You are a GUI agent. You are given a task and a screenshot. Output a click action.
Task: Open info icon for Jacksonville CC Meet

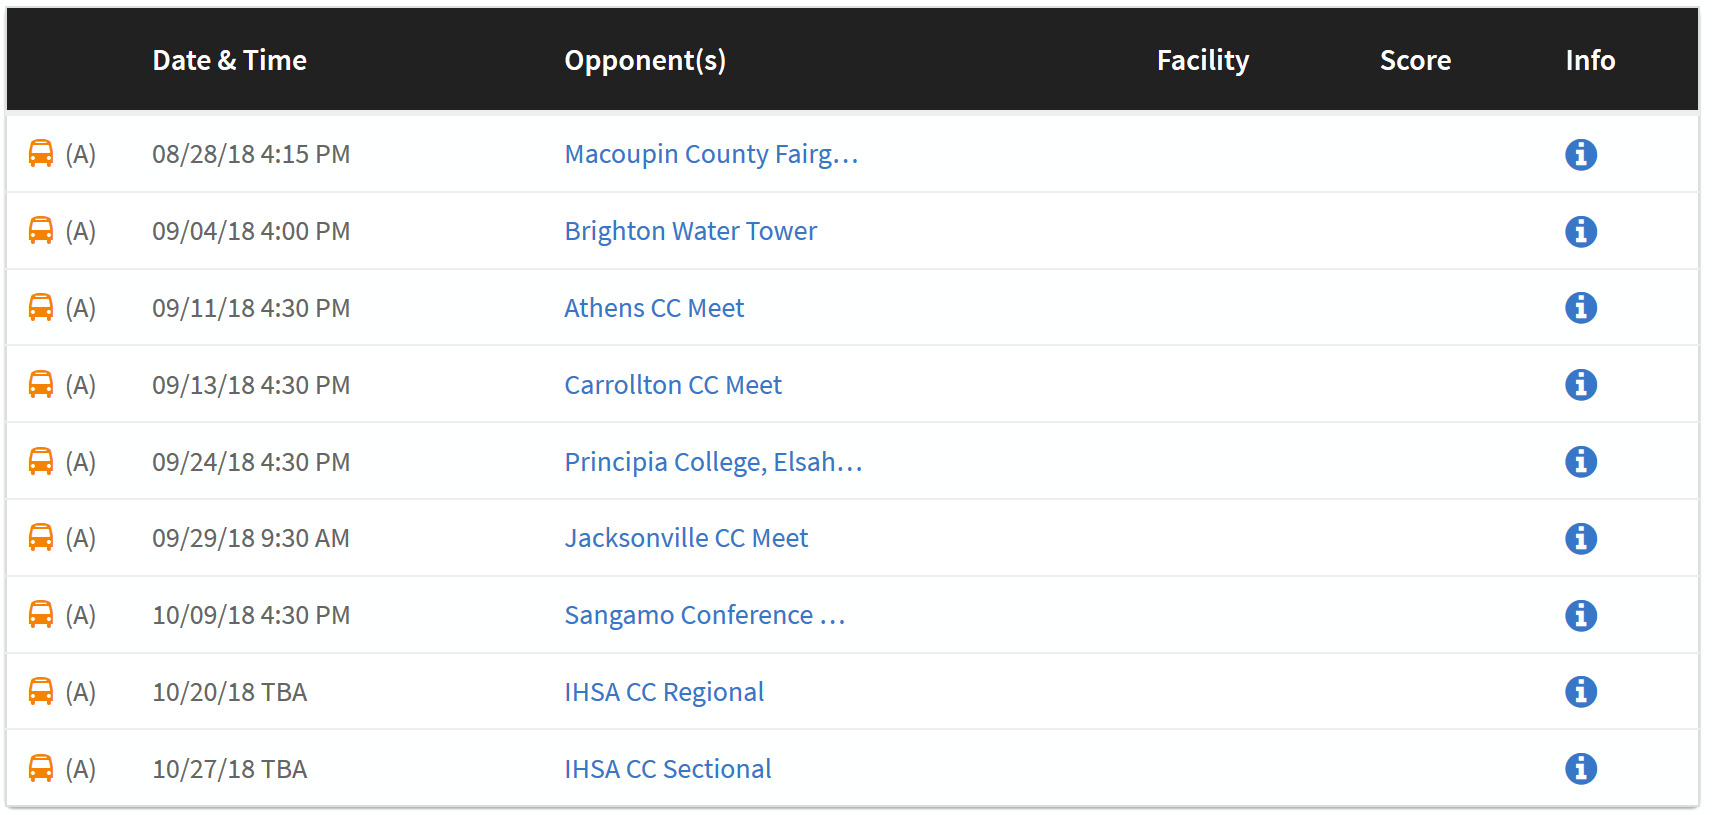tap(1580, 539)
